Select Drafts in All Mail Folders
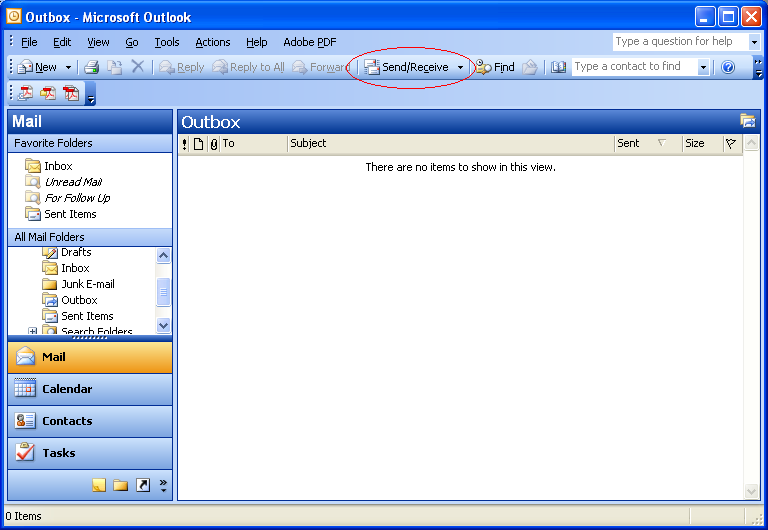This screenshot has height=530, width=768. point(67,252)
